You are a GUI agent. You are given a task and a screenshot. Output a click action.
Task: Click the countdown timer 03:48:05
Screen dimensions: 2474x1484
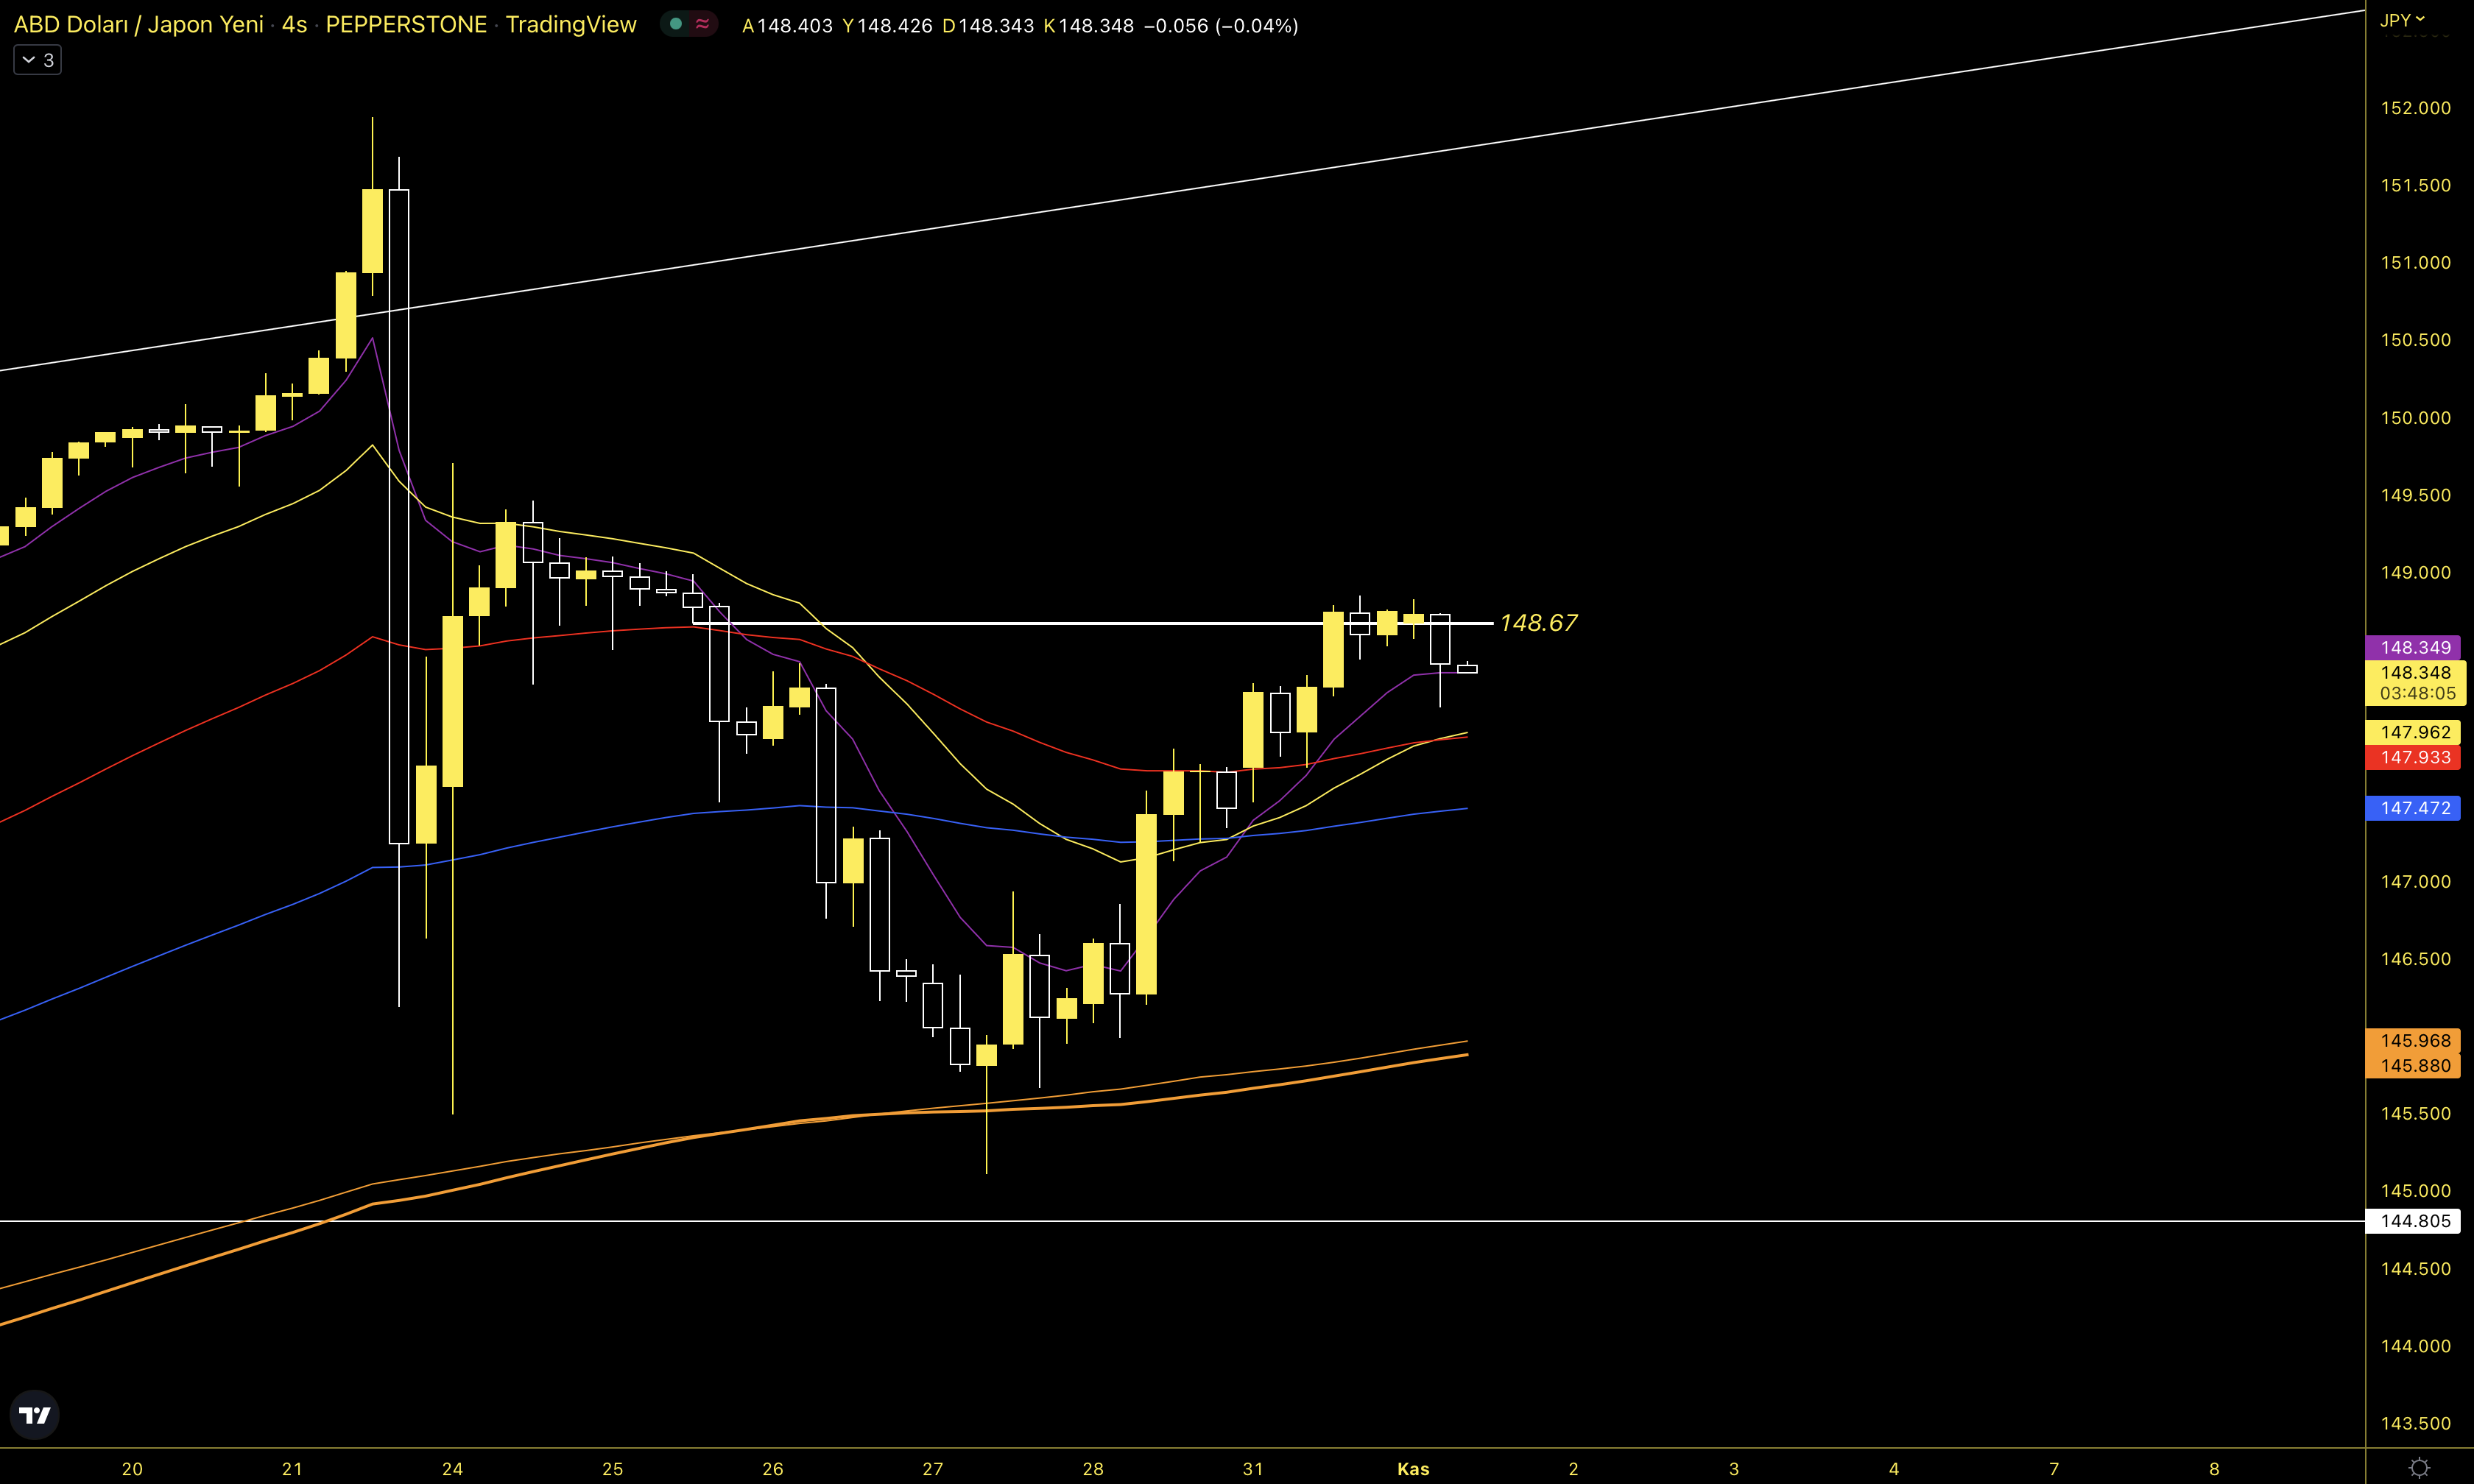[2417, 694]
